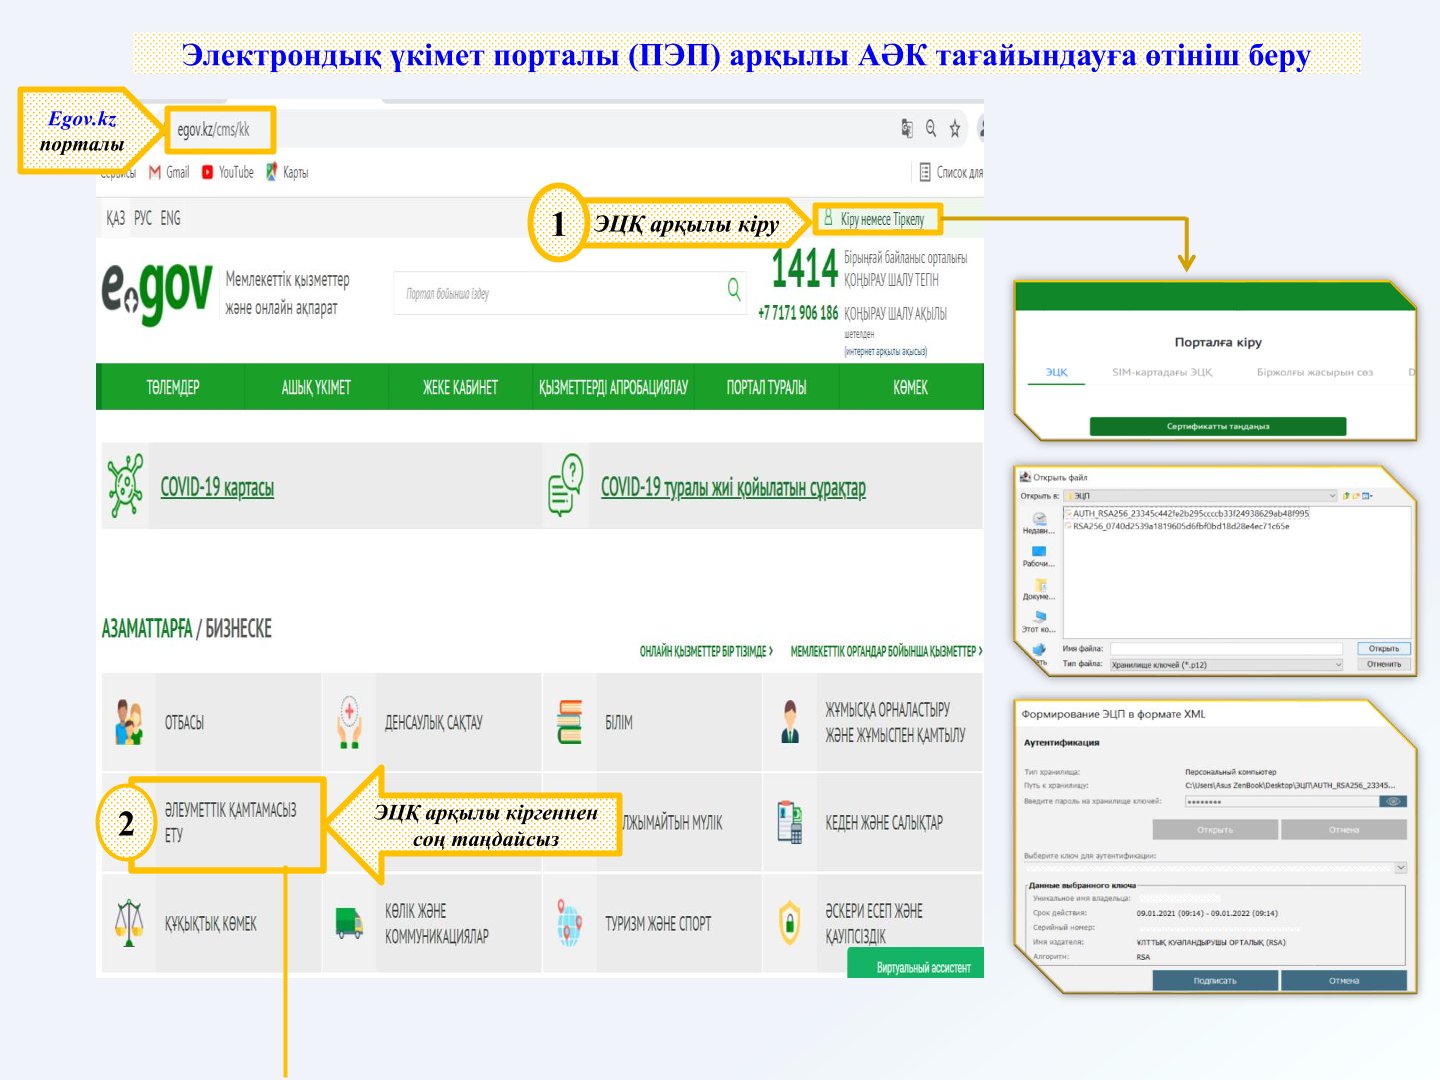The image size is (1440, 1080).
Task: Select the SIM-картадағы ЭЦҚ tab
Action: point(1162,372)
